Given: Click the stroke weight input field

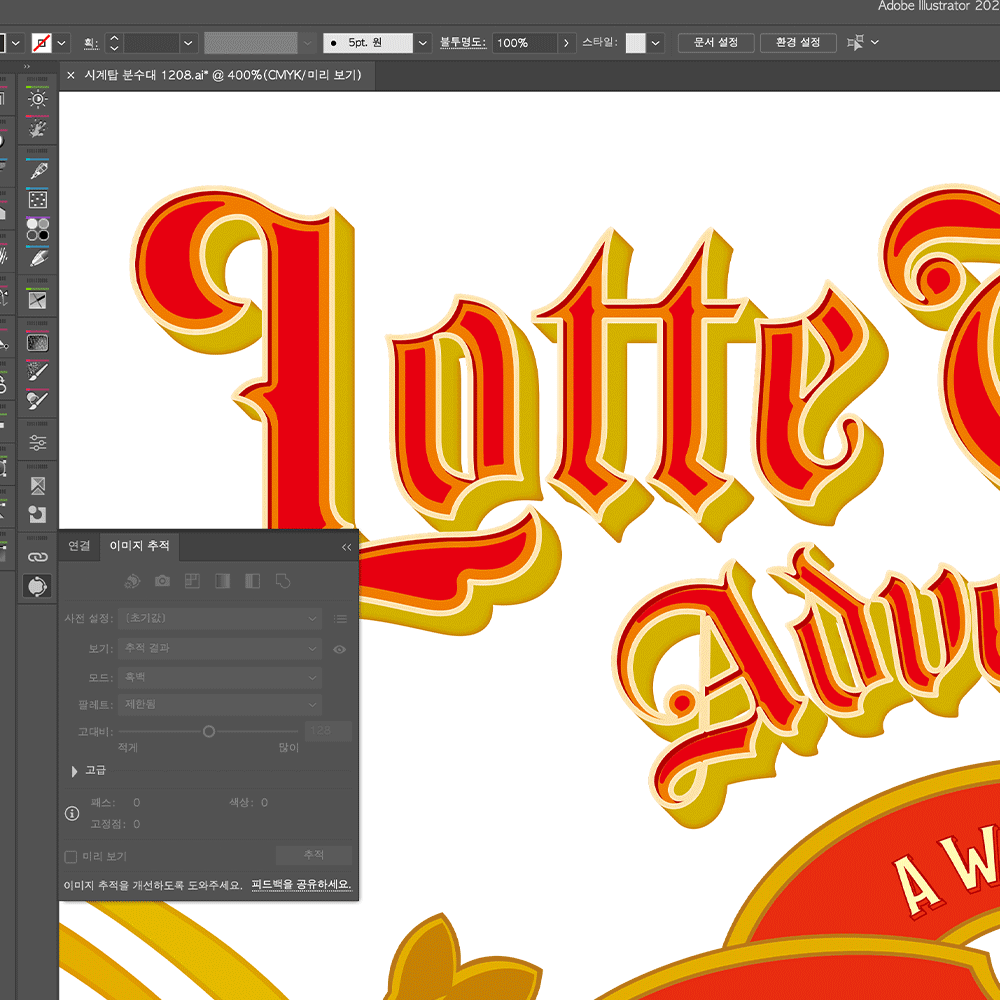Looking at the screenshot, I should coord(151,43).
